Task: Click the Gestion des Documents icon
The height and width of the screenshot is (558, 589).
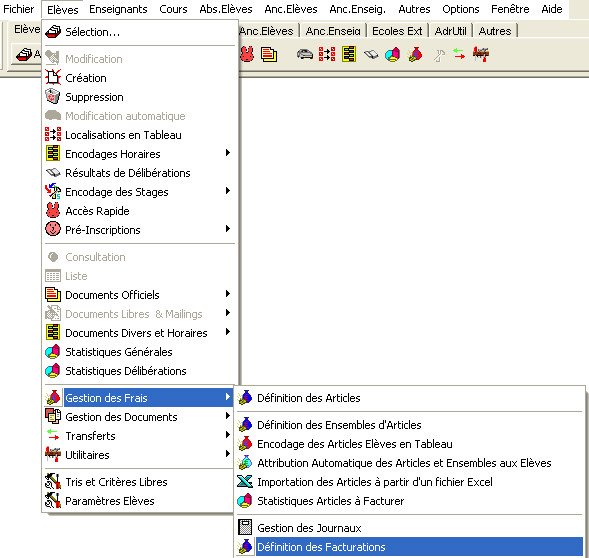Action: tap(53, 416)
